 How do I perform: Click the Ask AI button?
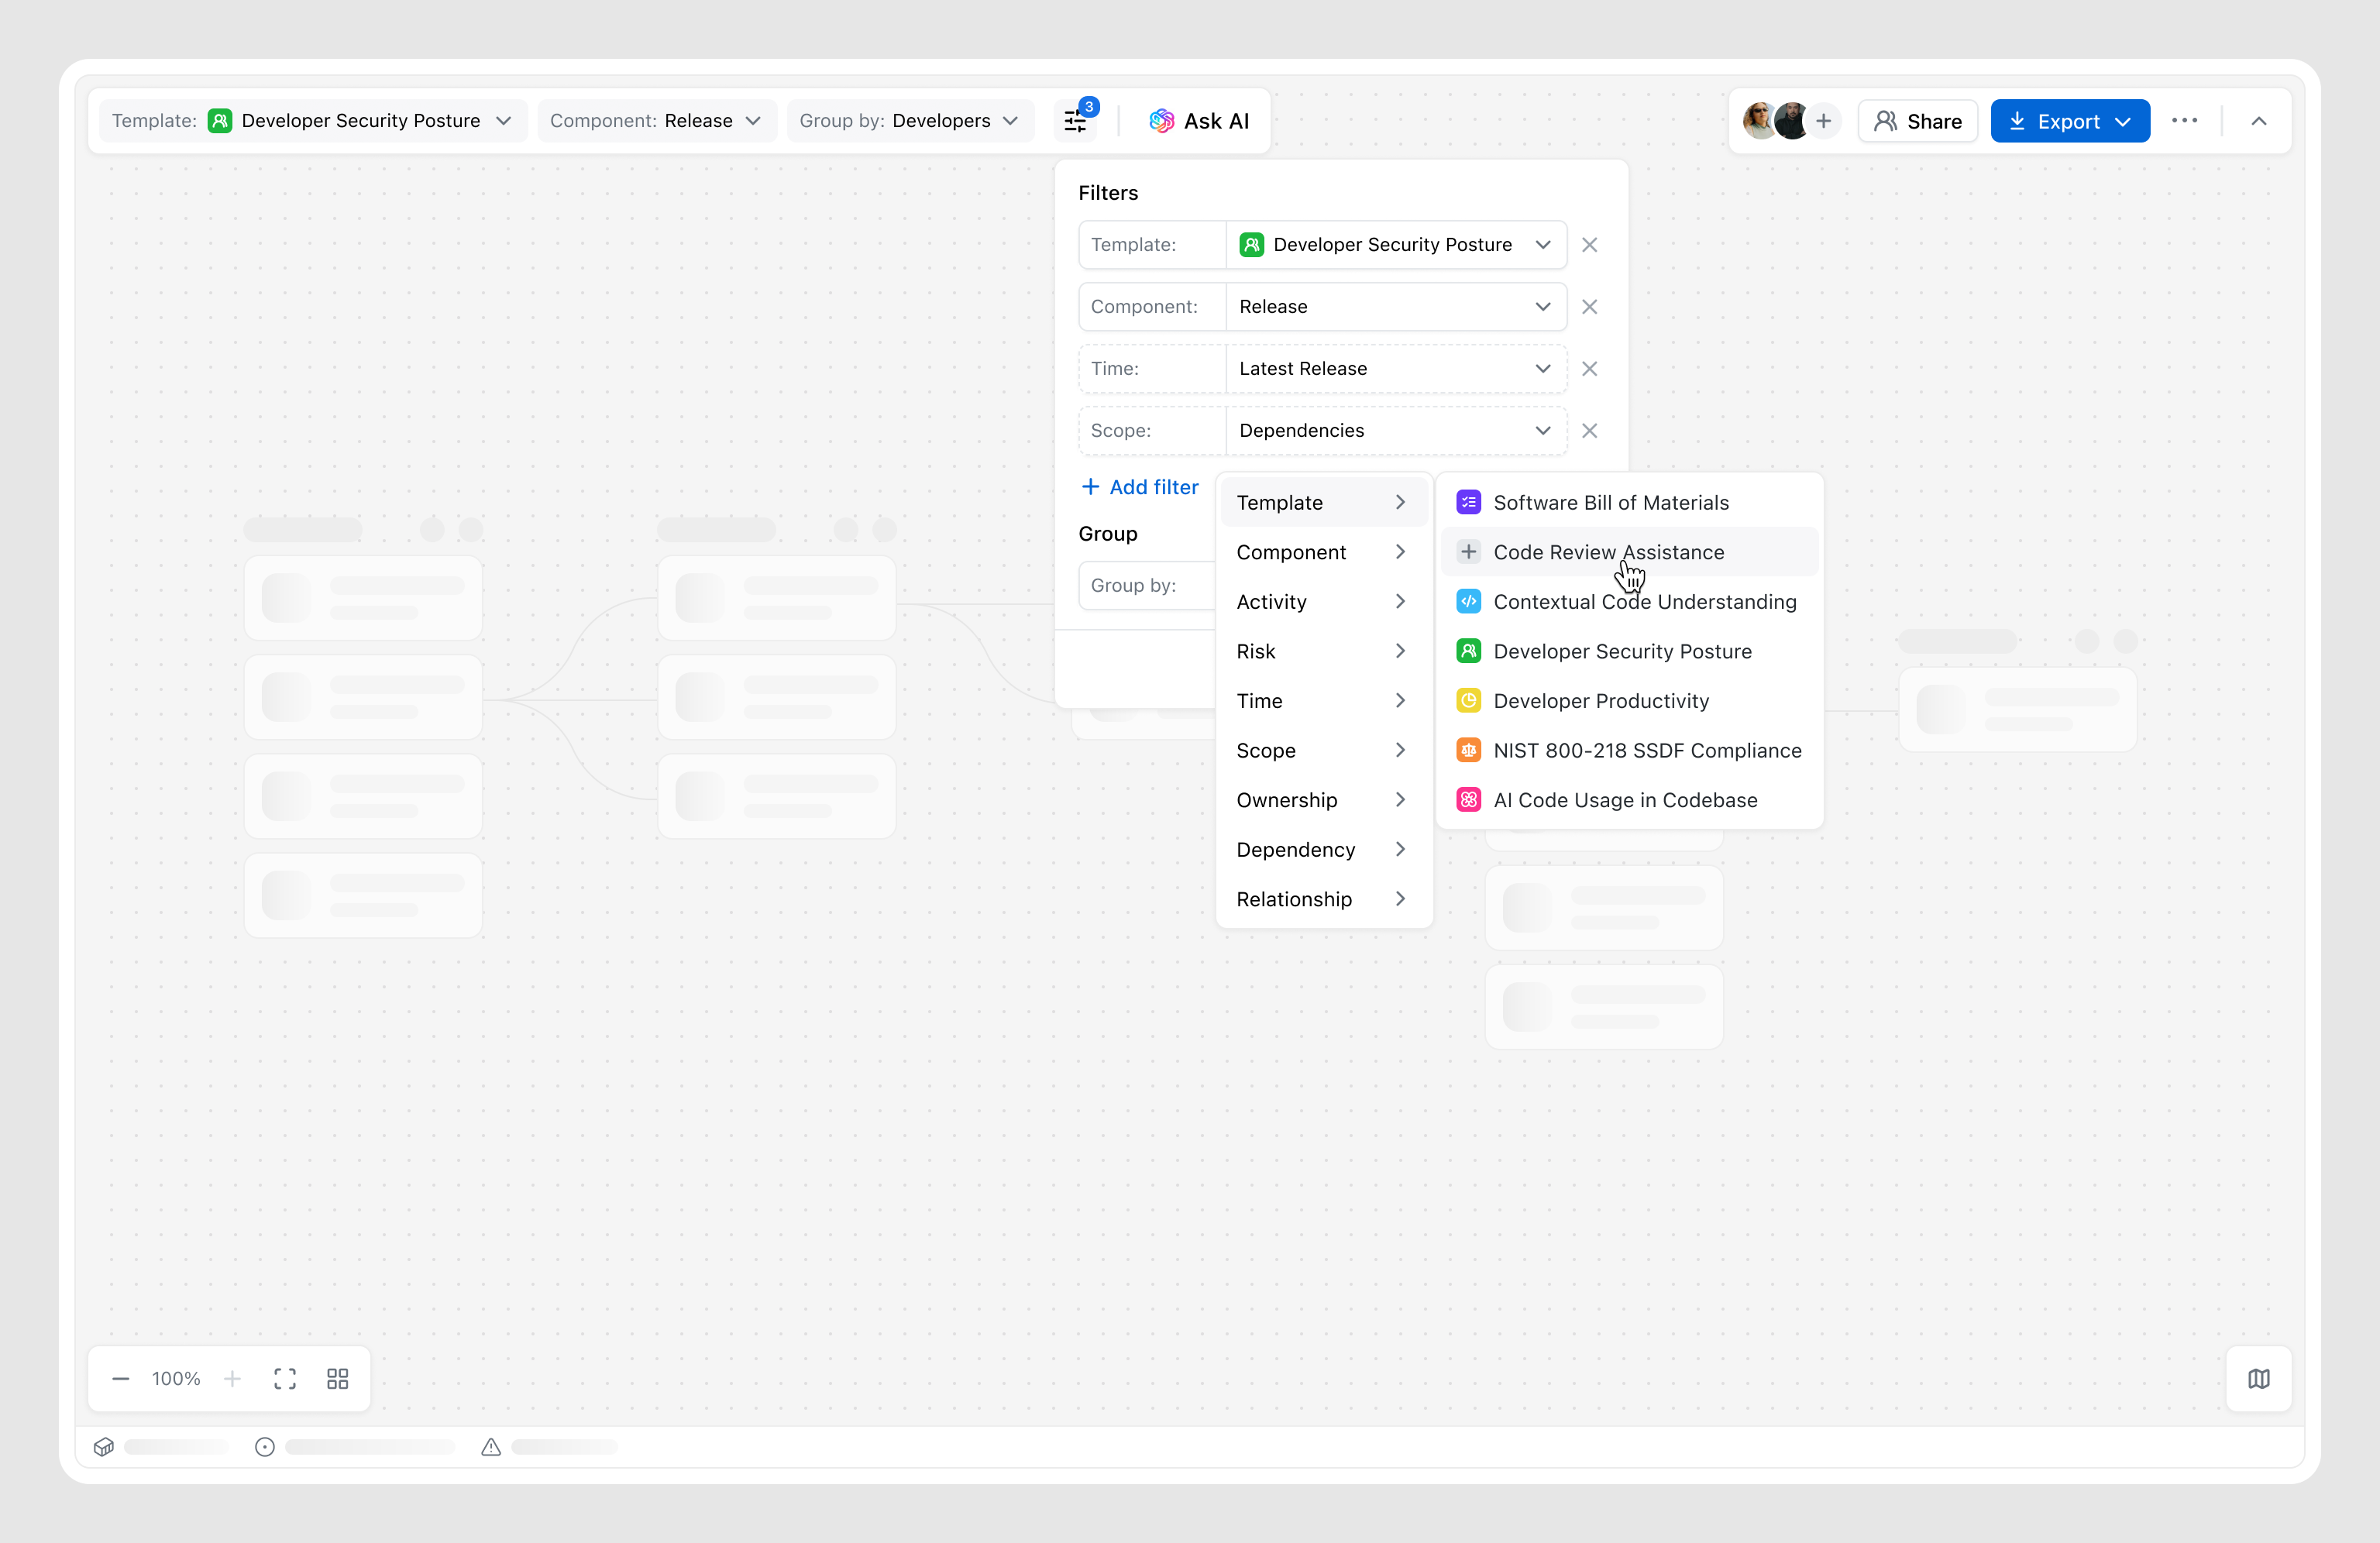pyautogui.click(x=1198, y=121)
